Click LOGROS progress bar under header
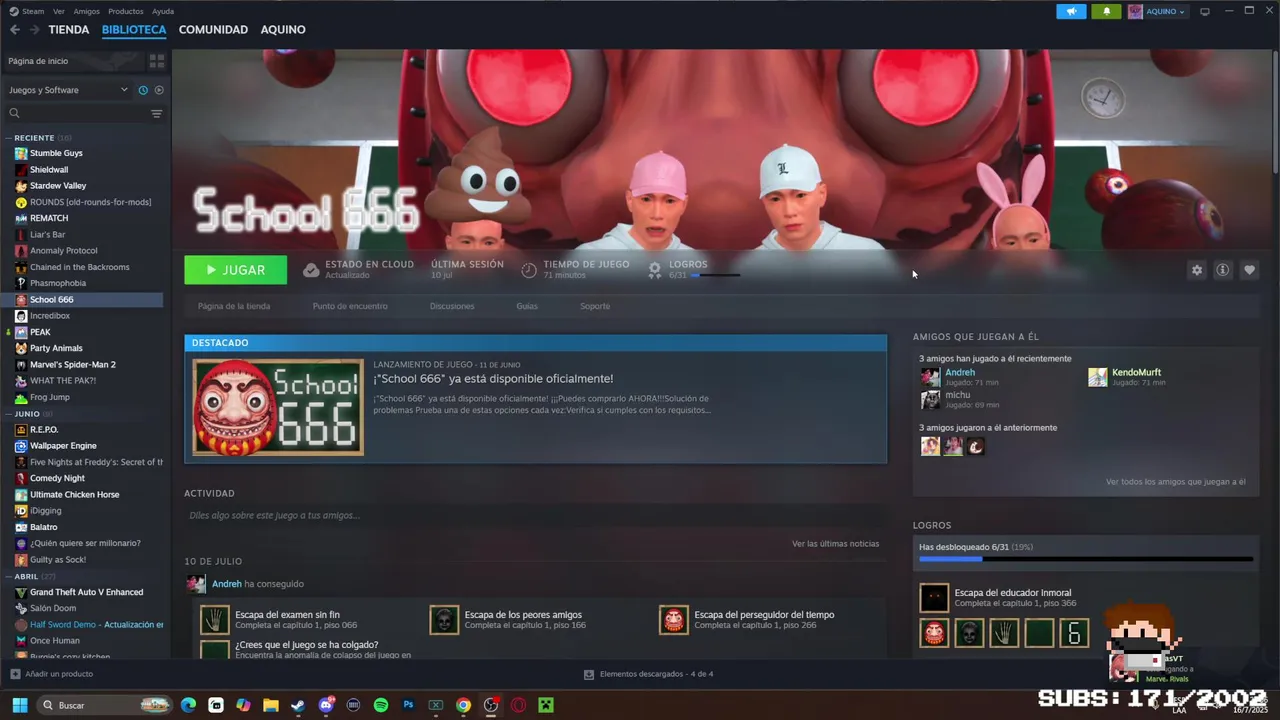This screenshot has width=1280, height=720. click(x=716, y=275)
